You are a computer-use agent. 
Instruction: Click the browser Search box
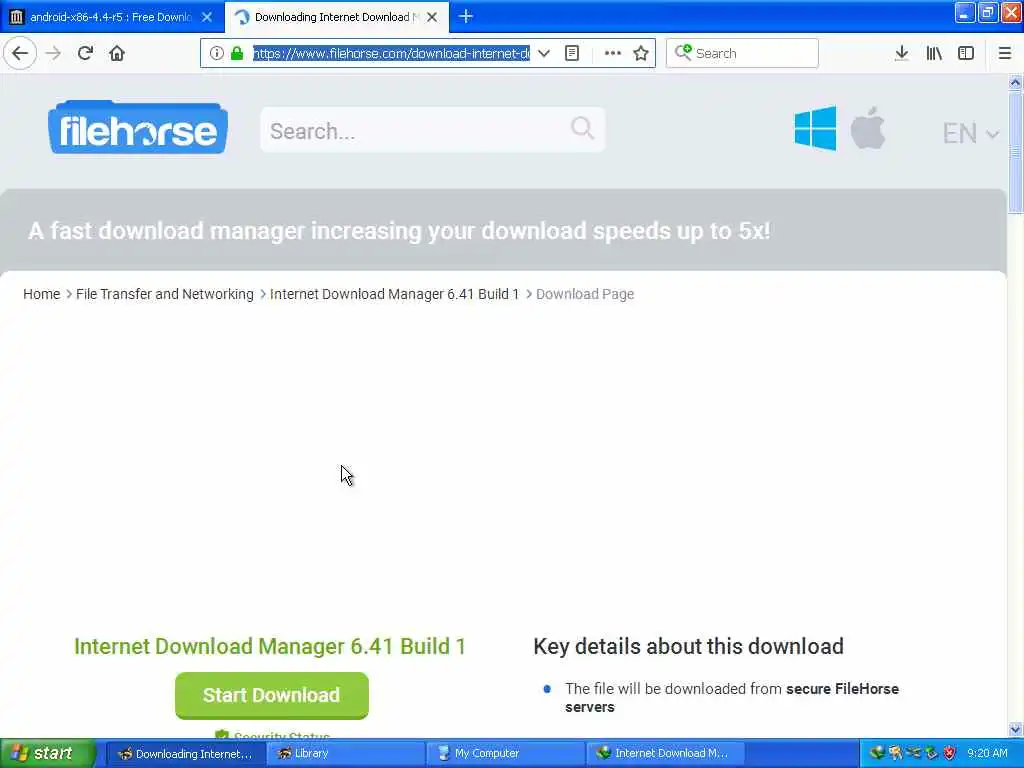coord(743,53)
